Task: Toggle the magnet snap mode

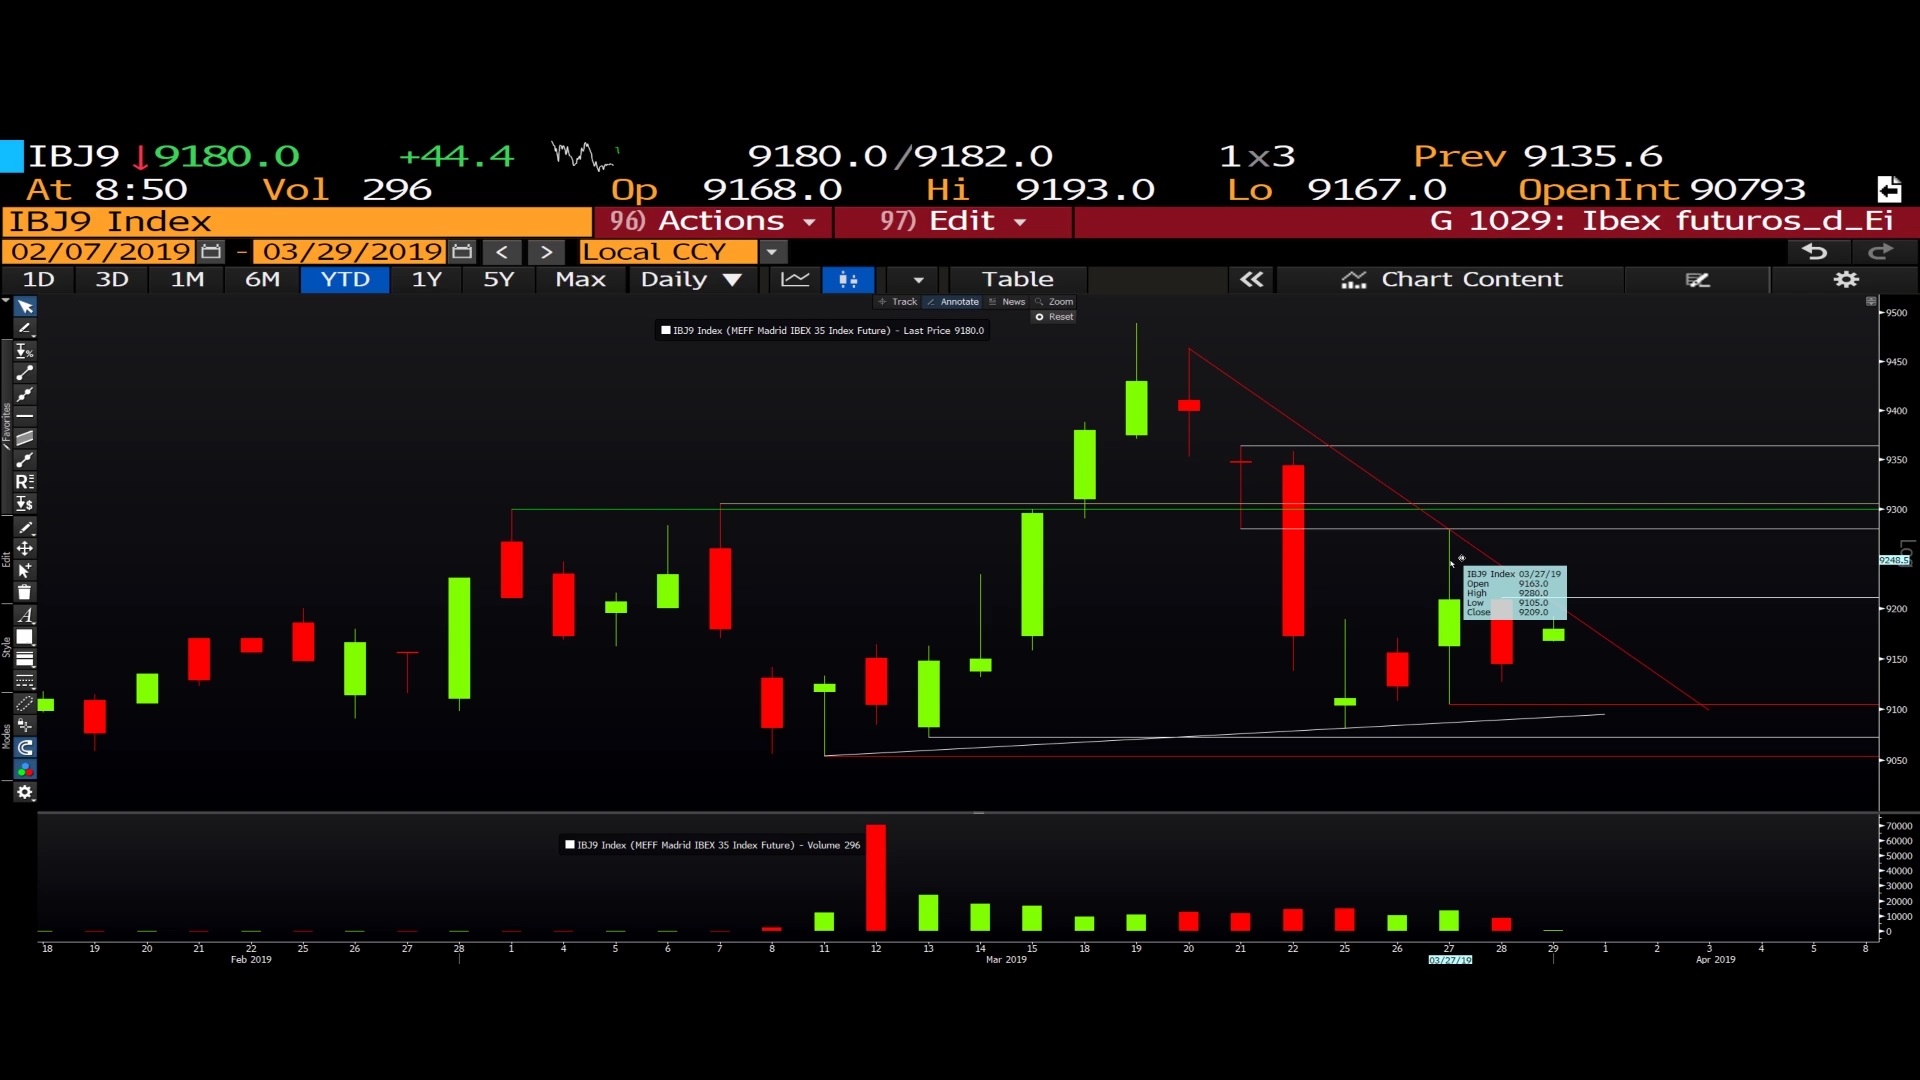Action: click(25, 748)
